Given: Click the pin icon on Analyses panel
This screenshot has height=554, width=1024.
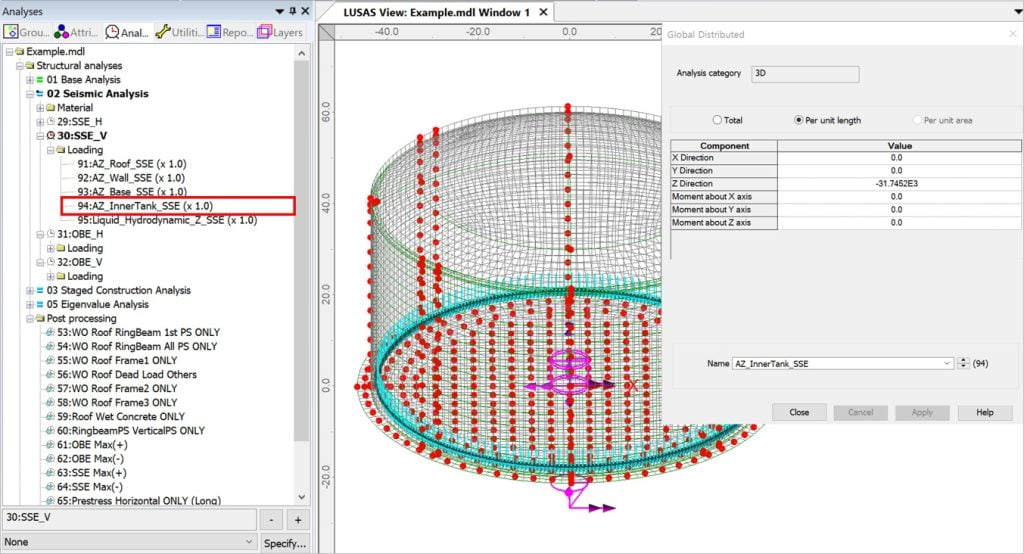Looking at the screenshot, I should click(291, 12).
